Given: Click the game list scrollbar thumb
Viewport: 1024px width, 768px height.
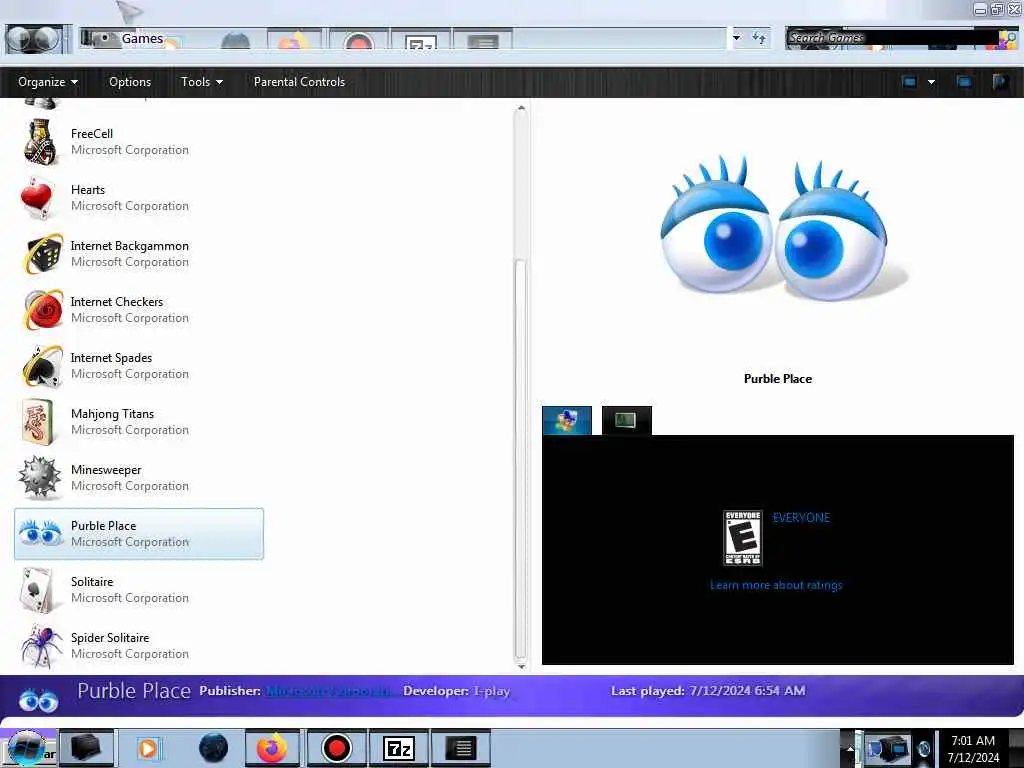Looking at the screenshot, I should pyautogui.click(x=520, y=459).
